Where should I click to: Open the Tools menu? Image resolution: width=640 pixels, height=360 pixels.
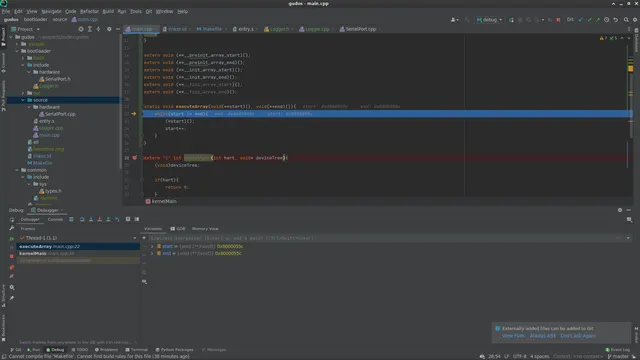[x=136, y=11]
